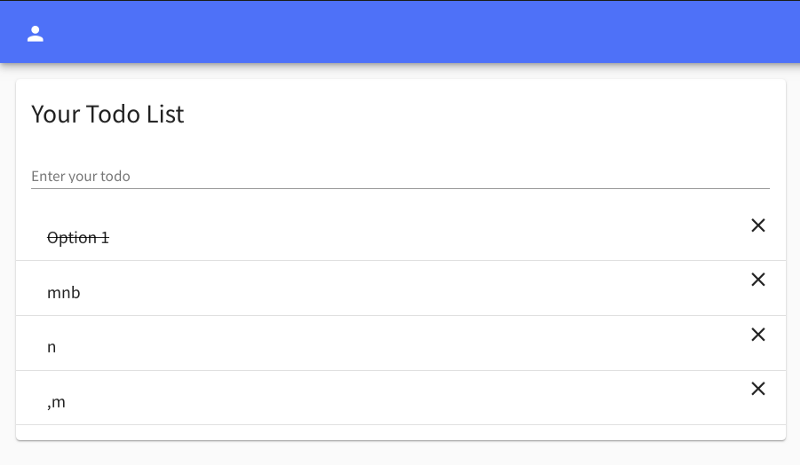
Task: Delete the crossed-out Option 1 todo
Action: pos(758,225)
